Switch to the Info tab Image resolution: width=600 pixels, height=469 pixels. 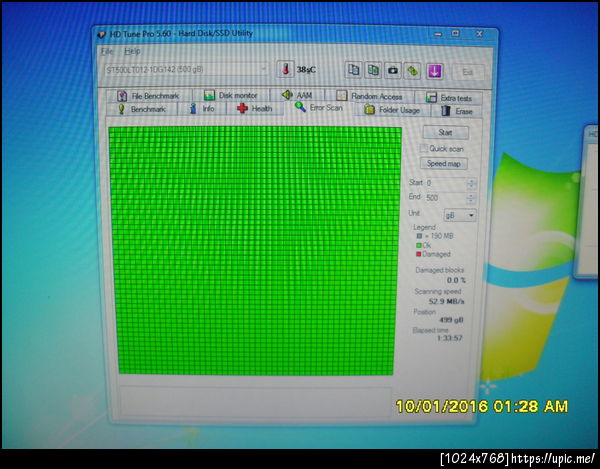(x=202, y=109)
